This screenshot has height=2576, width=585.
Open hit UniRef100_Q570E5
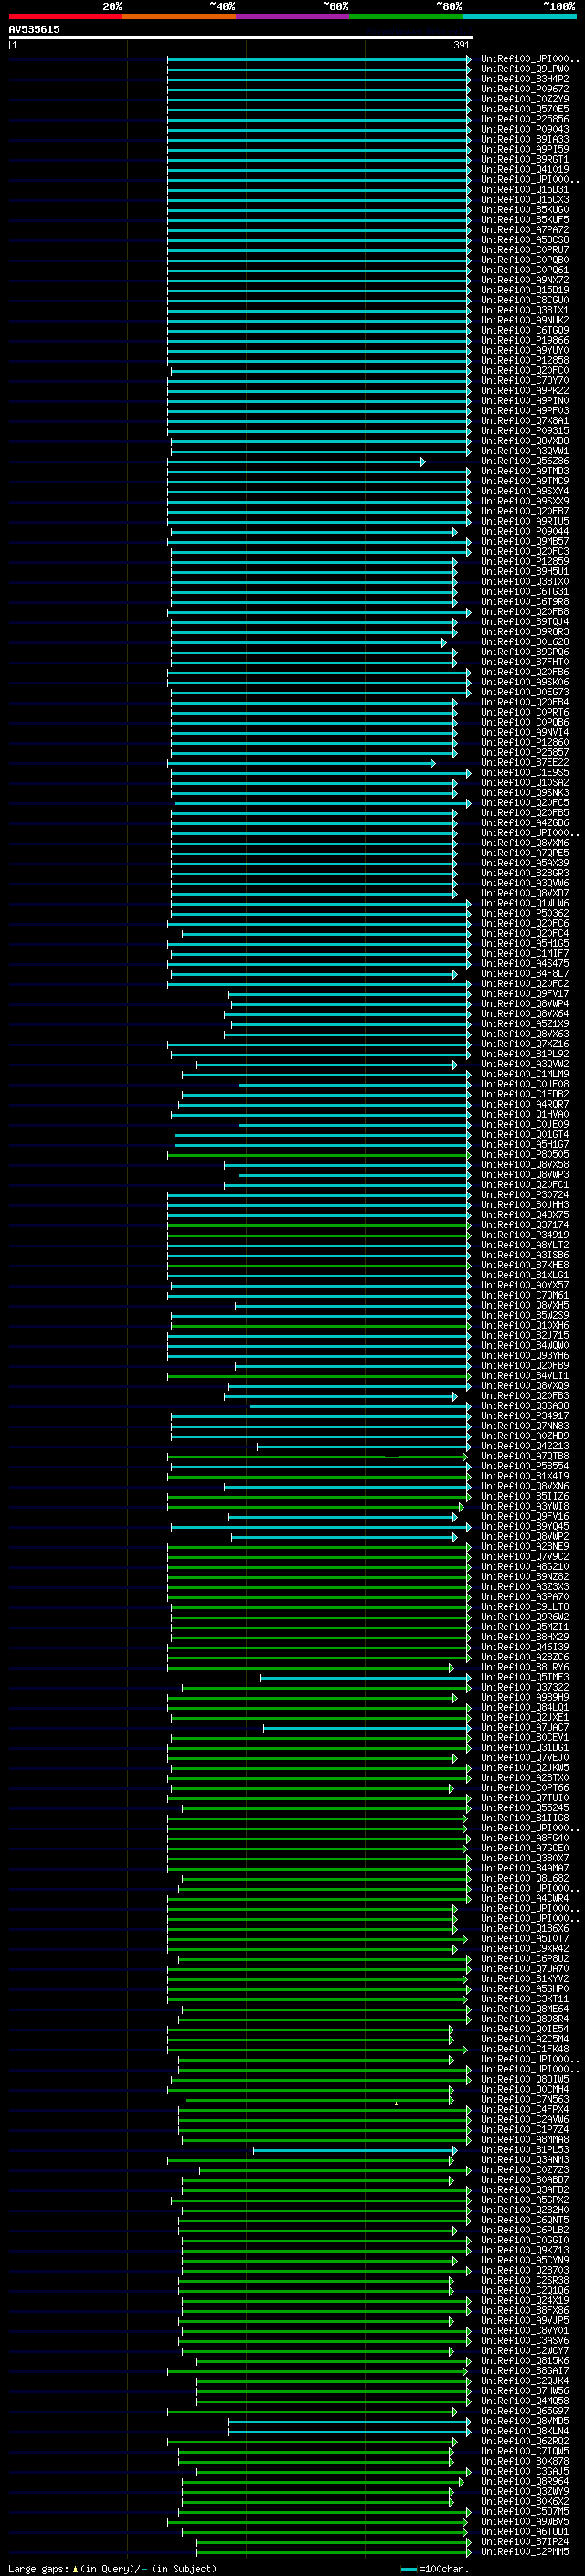(x=525, y=109)
